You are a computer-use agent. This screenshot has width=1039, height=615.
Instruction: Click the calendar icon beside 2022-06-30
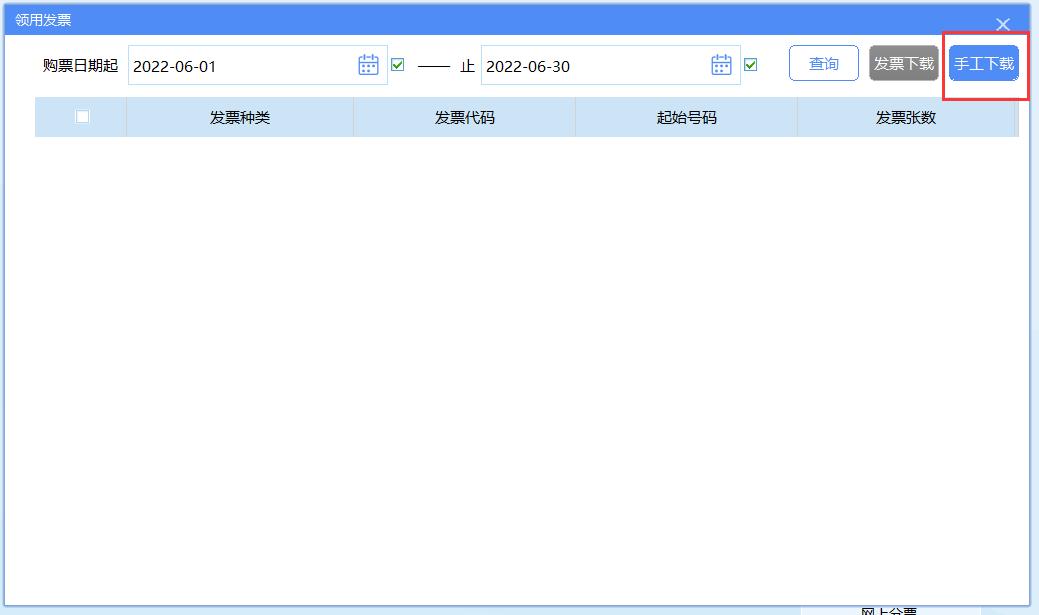coord(720,64)
